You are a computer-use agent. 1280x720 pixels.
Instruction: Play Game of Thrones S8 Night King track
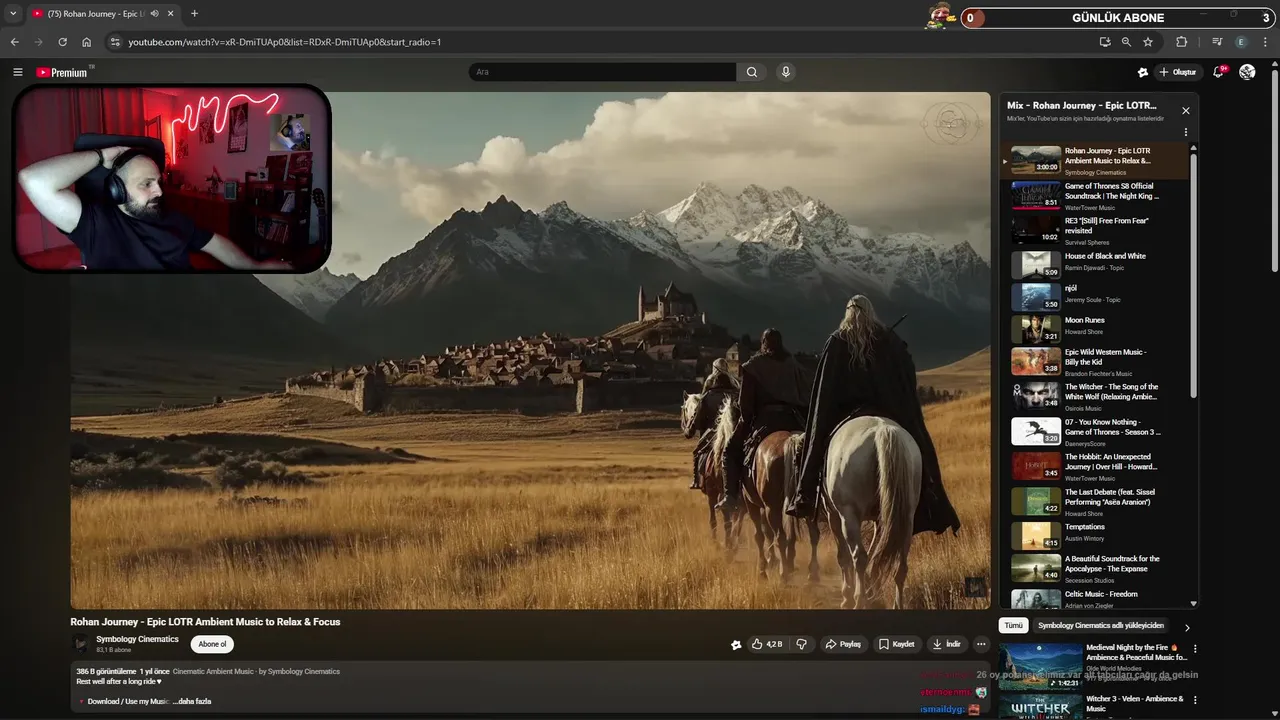1097,196
